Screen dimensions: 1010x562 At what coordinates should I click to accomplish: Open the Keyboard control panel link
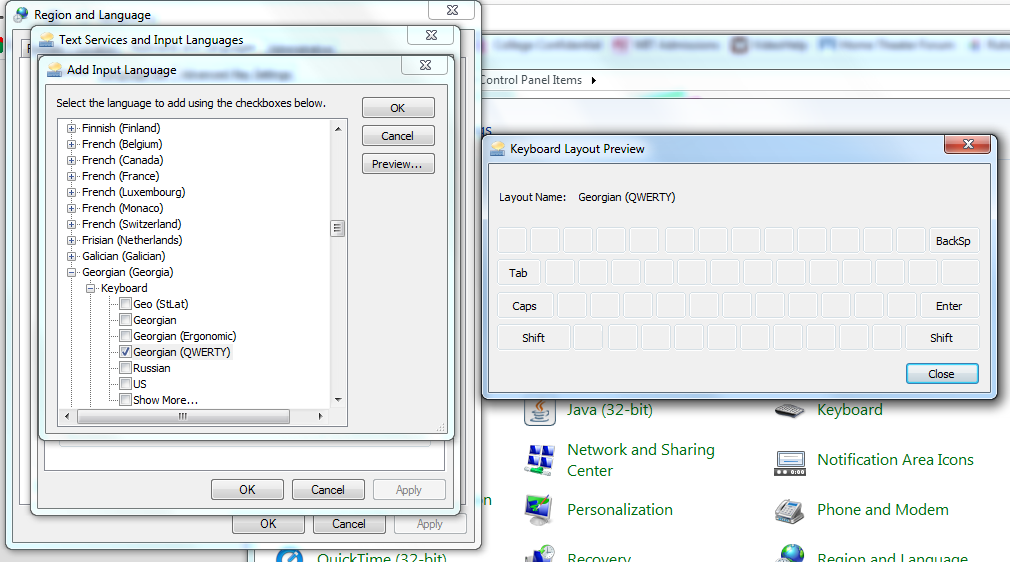point(850,410)
